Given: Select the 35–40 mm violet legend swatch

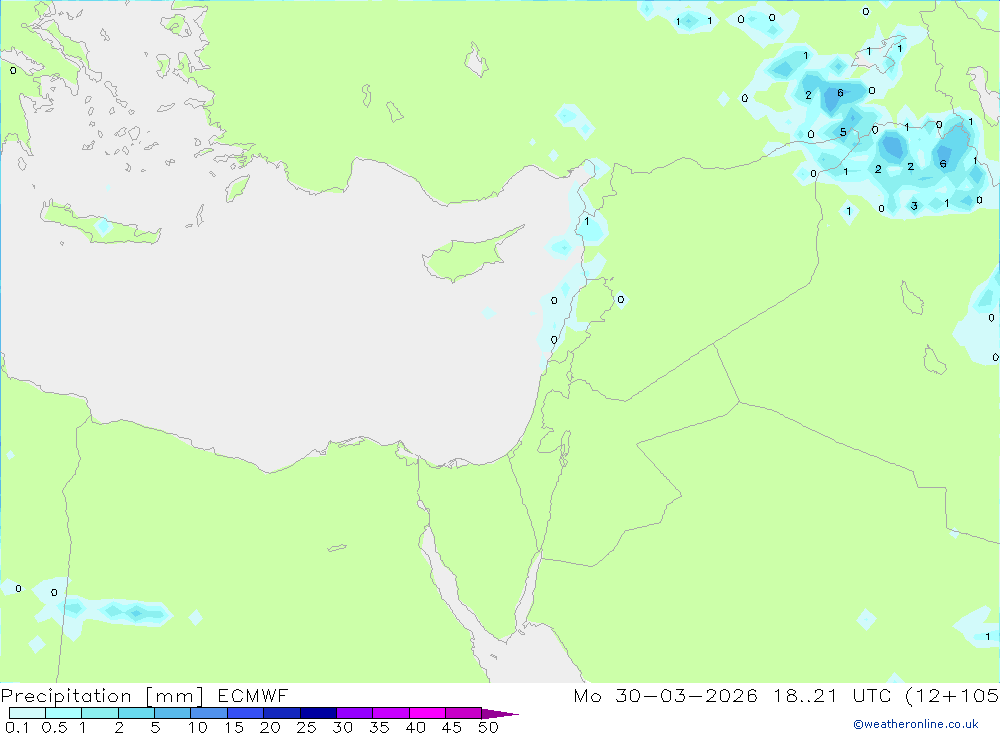Looking at the screenshot, I should tap(391, 713).
